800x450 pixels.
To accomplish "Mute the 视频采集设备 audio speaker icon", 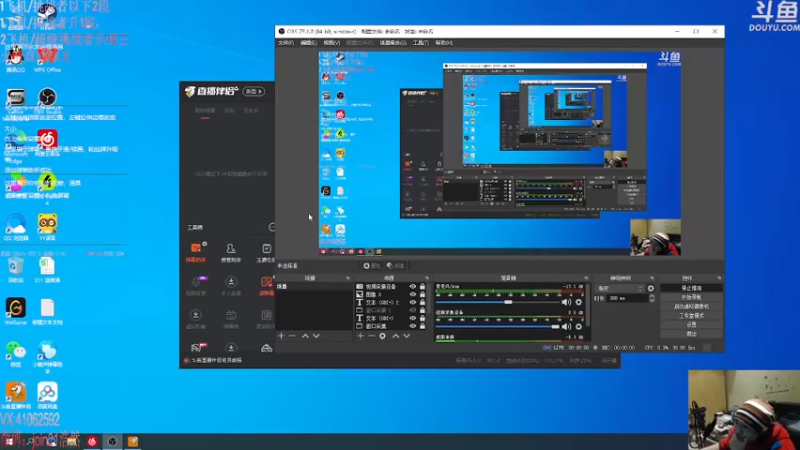I will [x=566, y=327].
